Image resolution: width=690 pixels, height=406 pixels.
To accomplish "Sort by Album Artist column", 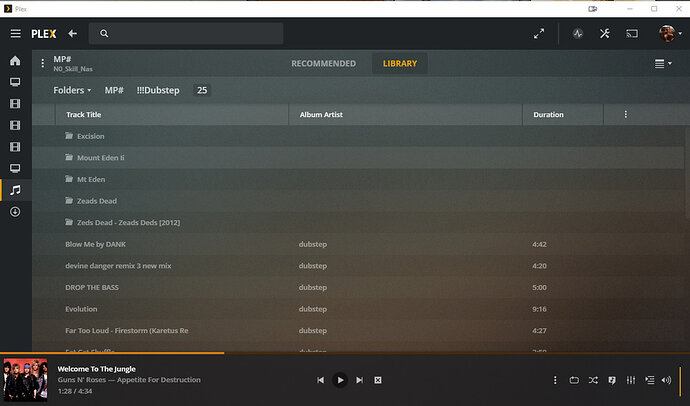I will click(x=321, y=114).
